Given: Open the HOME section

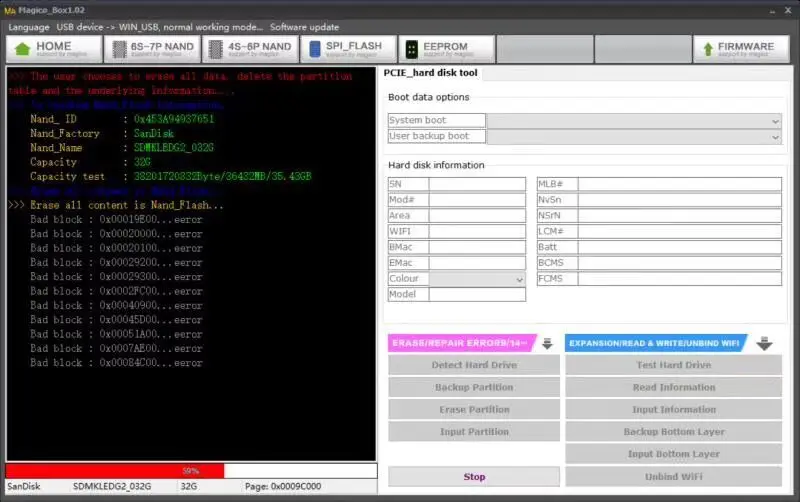Looking at the screenshot, I should click(x=54, y=49).
